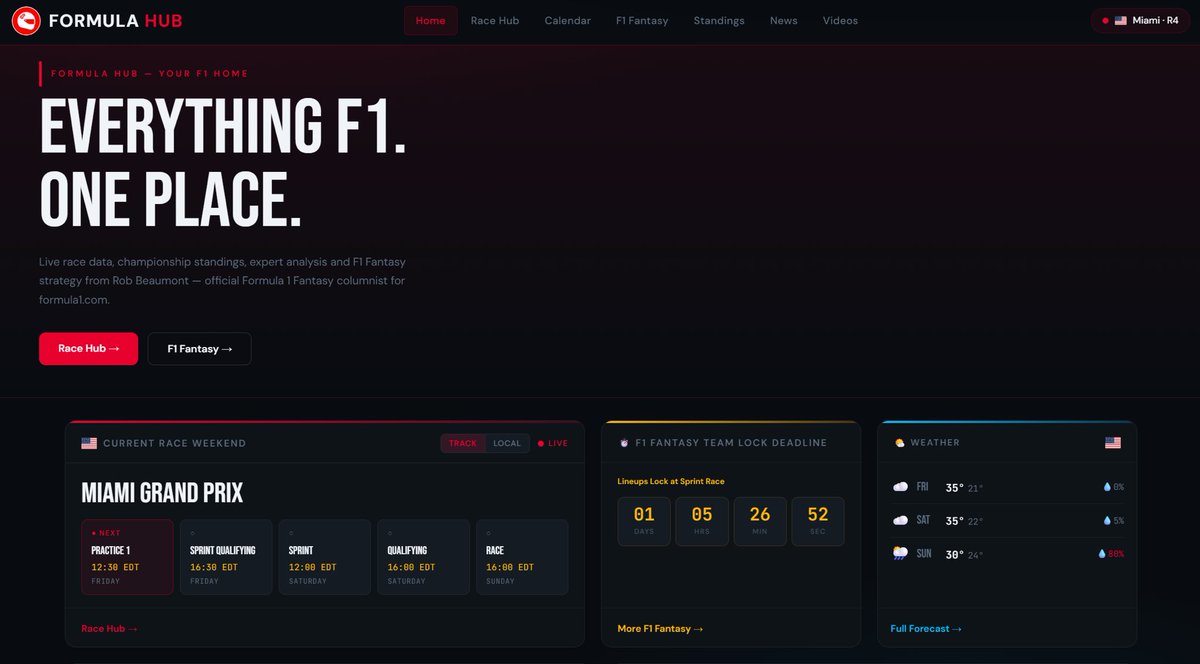Click Sunday's raindrop precipitation icon

[1102, 553]
